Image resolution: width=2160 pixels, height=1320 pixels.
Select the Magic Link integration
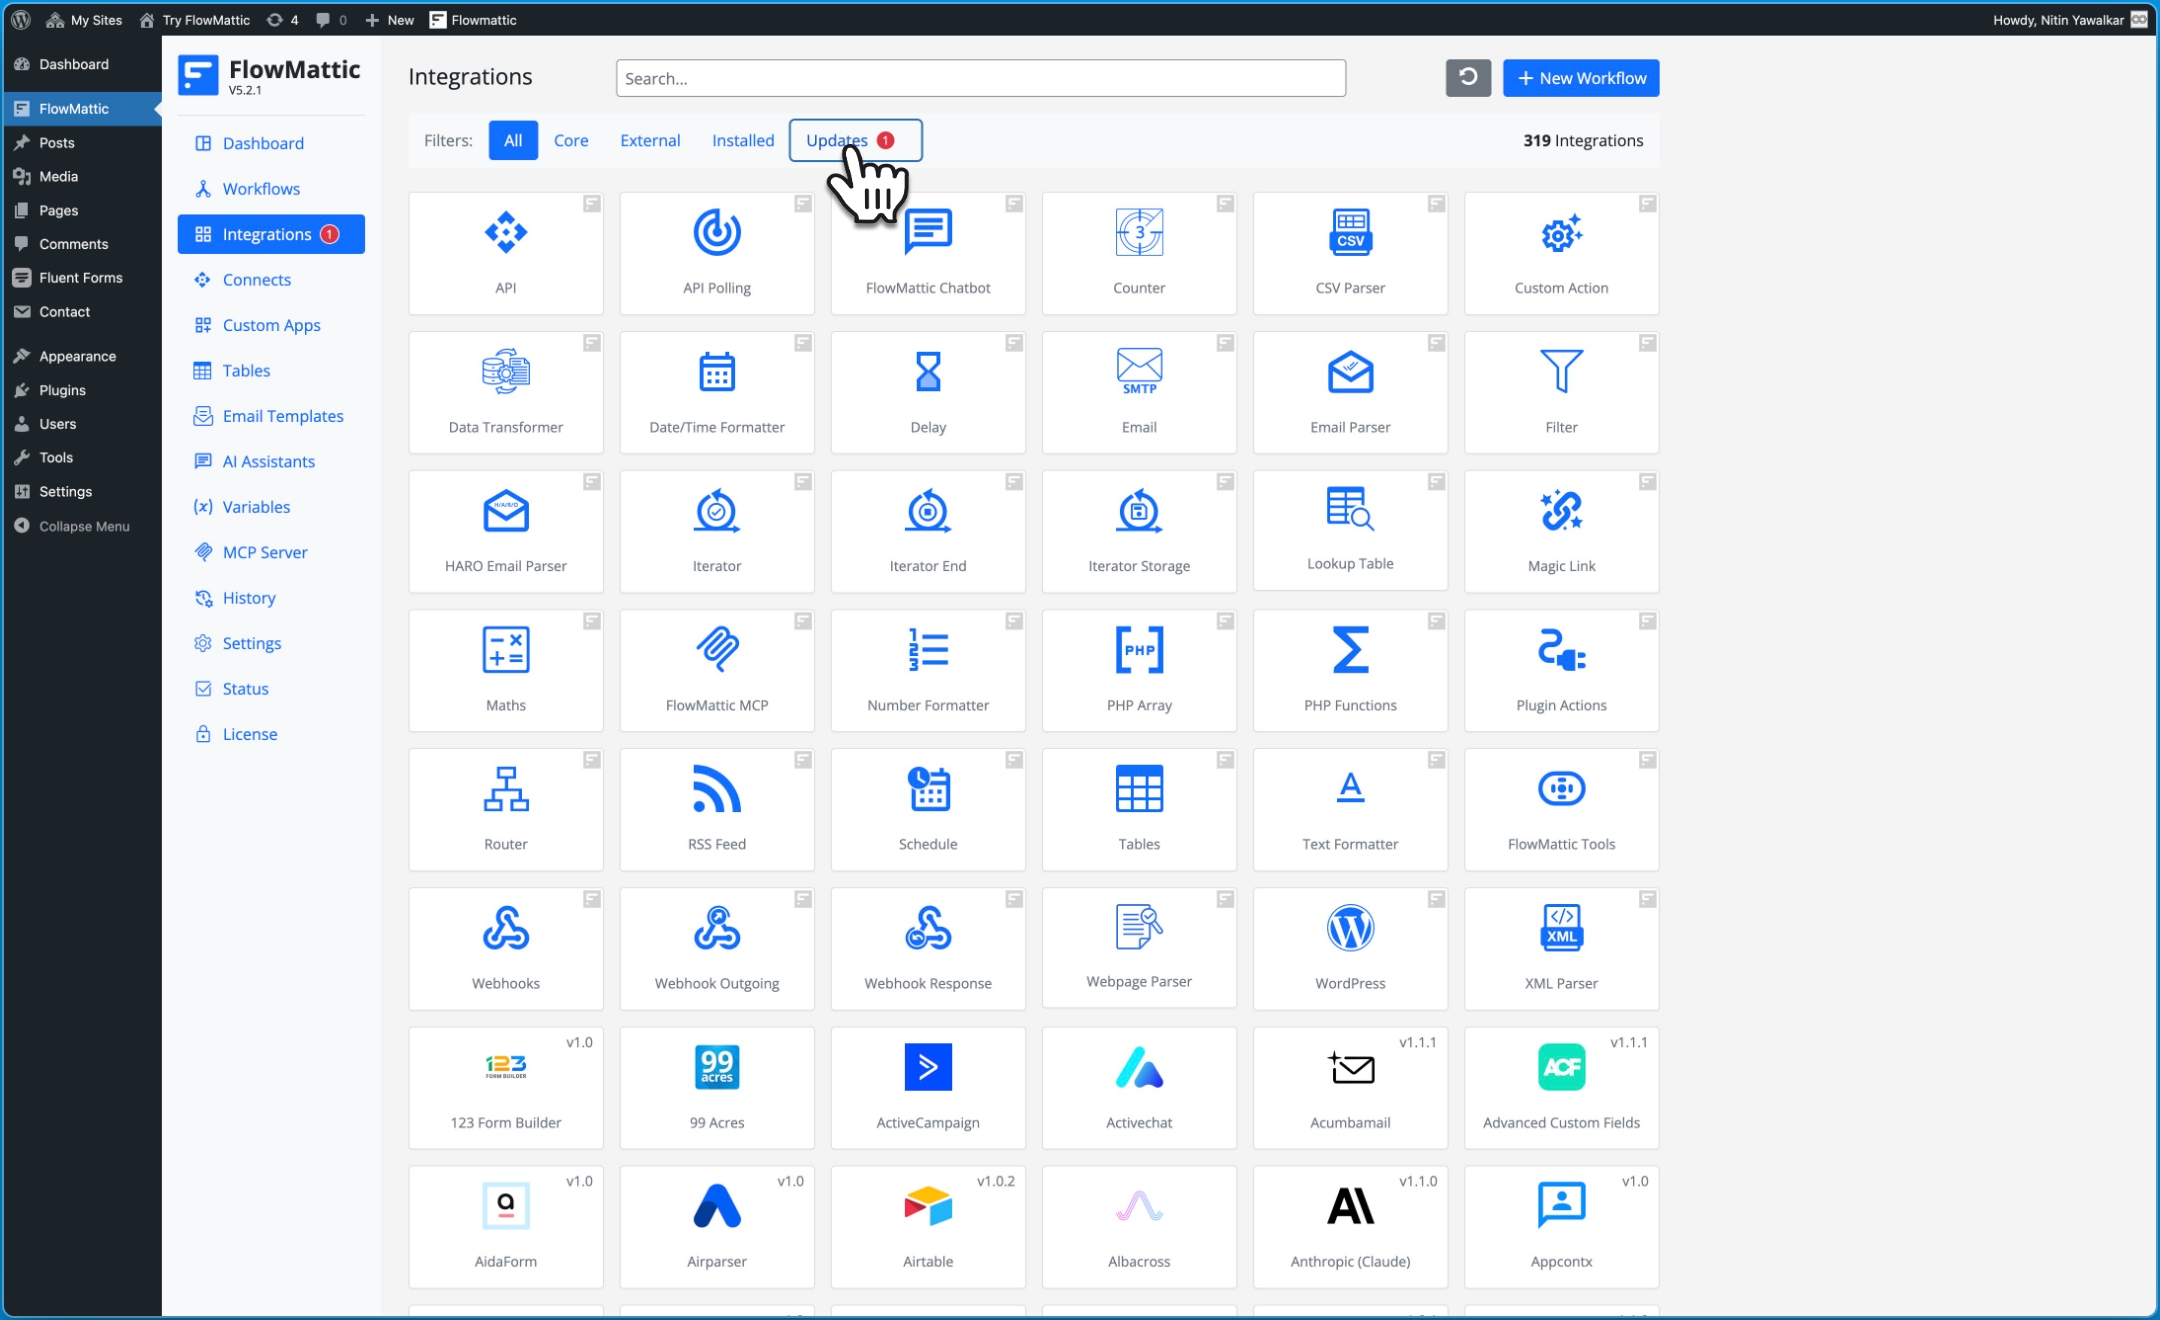pos(1561,531)
